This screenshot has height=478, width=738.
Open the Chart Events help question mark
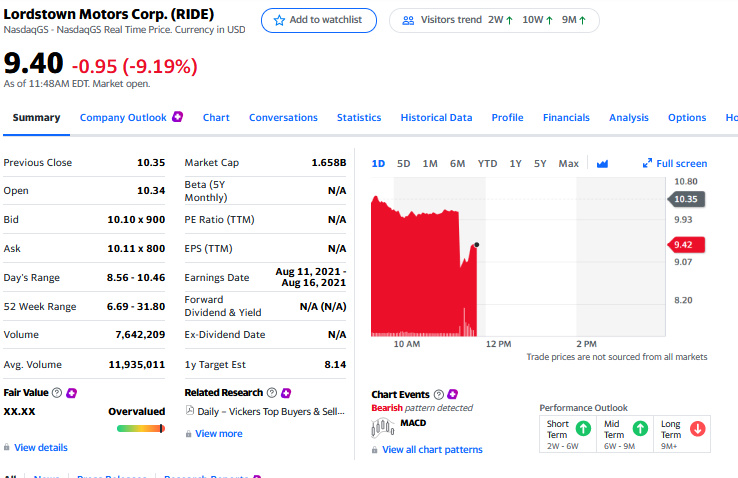click(439, 394)
